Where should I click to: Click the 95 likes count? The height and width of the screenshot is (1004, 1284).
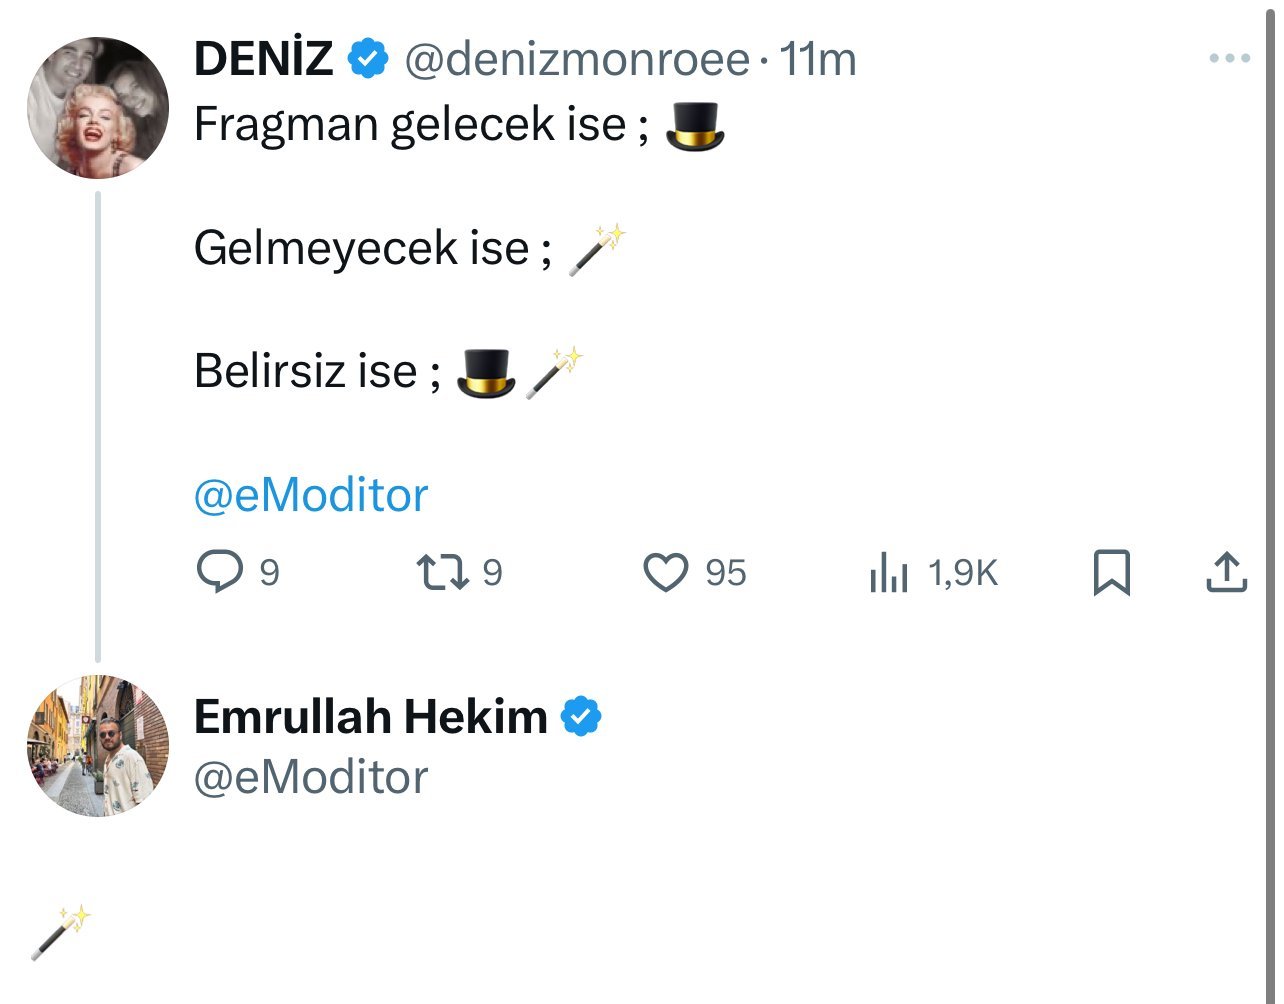point(726,573)
